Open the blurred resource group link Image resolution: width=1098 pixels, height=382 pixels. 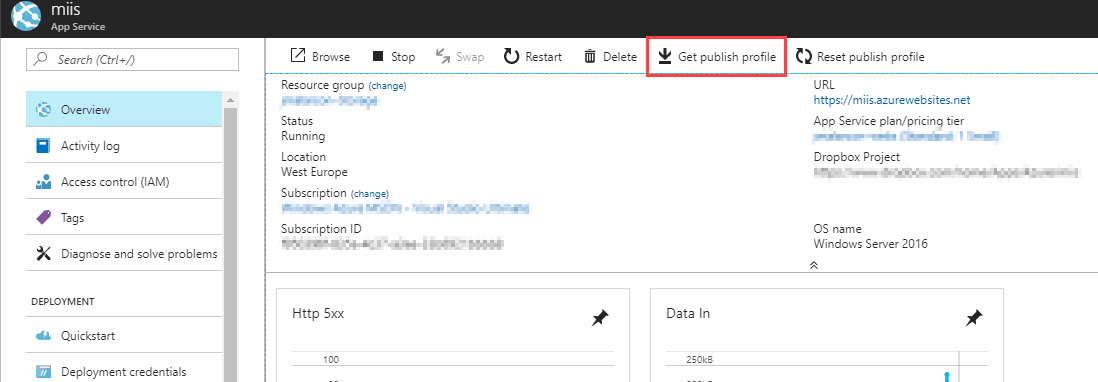point(330,101)
